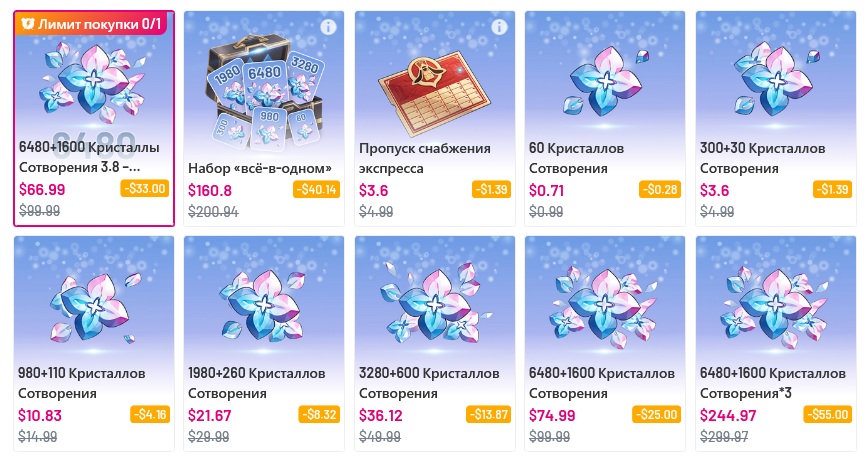
Task: Open the 6480+1600 Кристаллов Сотворения*3 title
Action: (x=772, y=383)
